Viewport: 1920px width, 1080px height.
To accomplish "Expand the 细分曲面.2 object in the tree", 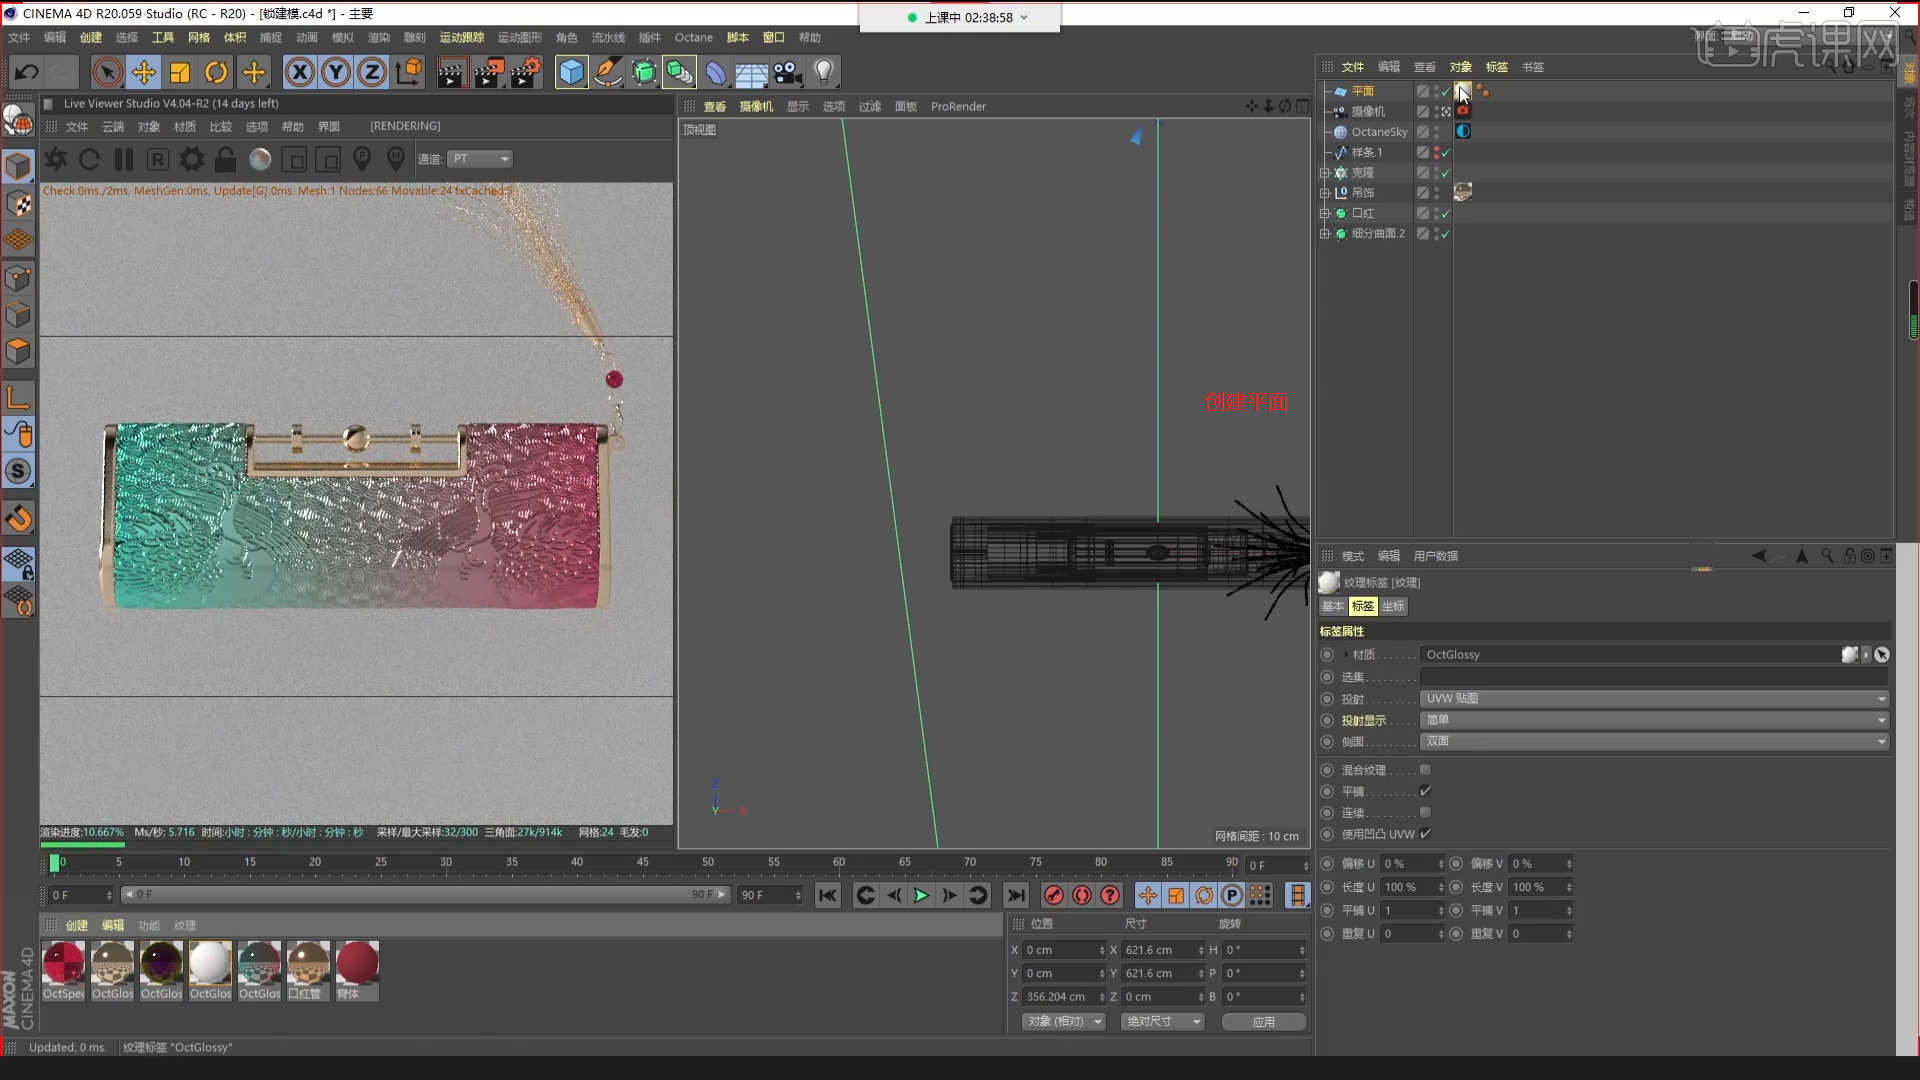I will tap(1325, 234).
